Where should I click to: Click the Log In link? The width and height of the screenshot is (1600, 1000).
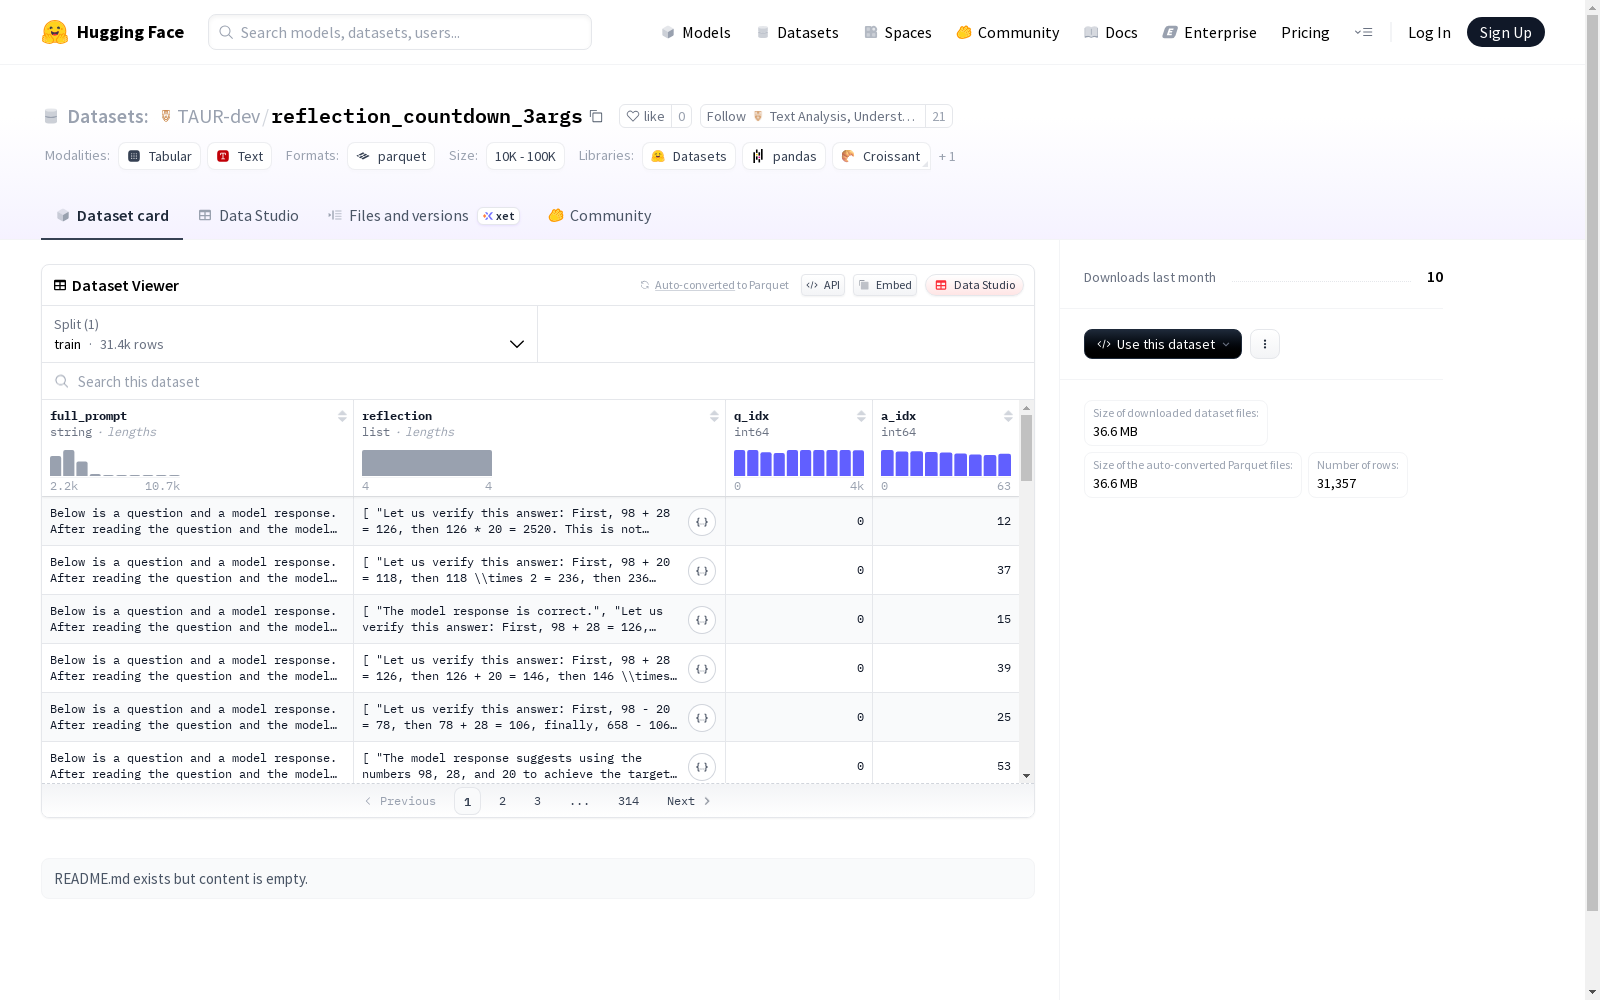1429,32
